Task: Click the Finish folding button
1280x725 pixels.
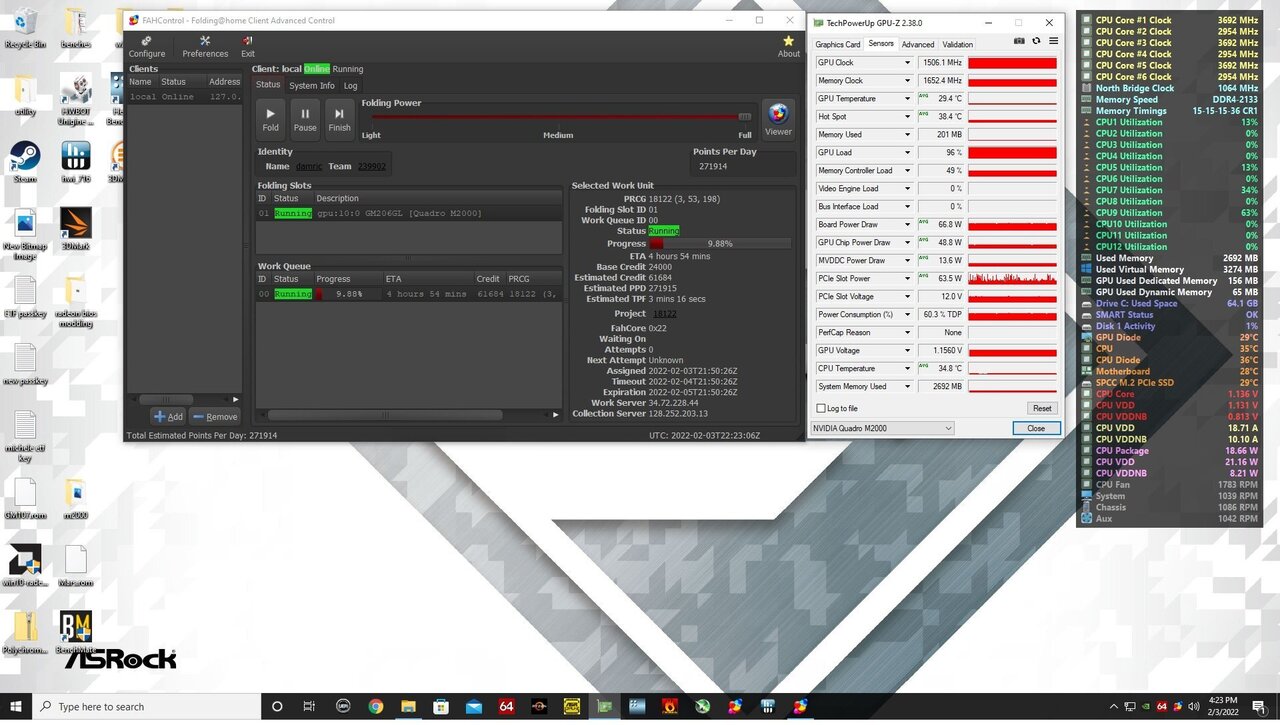Action: click(x=340, y=118)
